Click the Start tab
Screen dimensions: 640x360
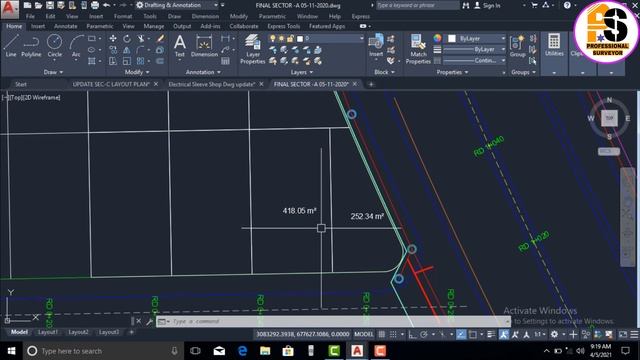(x=21, y=84)
